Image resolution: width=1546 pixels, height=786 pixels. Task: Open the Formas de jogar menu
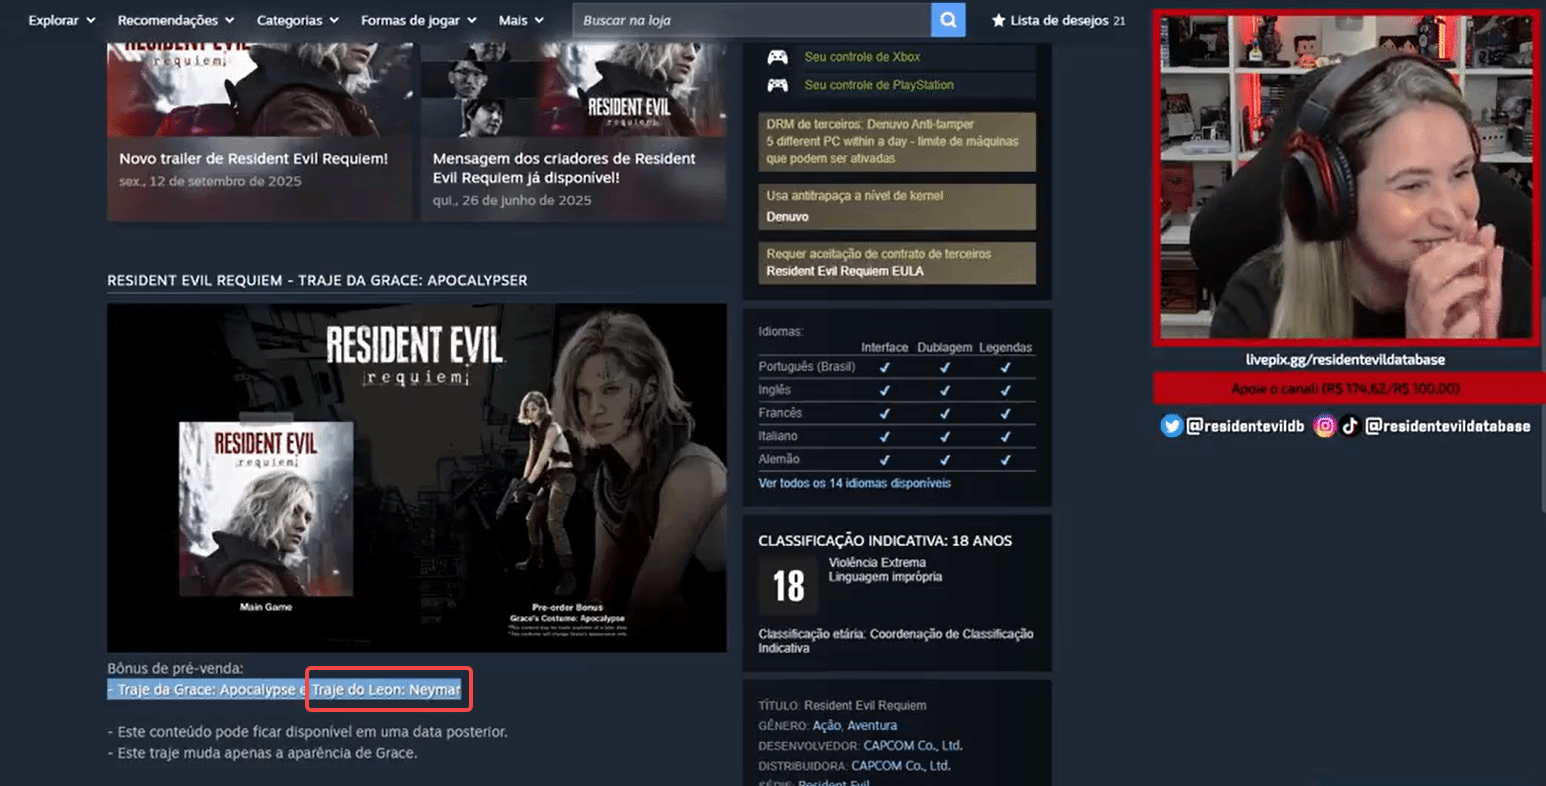418,20
